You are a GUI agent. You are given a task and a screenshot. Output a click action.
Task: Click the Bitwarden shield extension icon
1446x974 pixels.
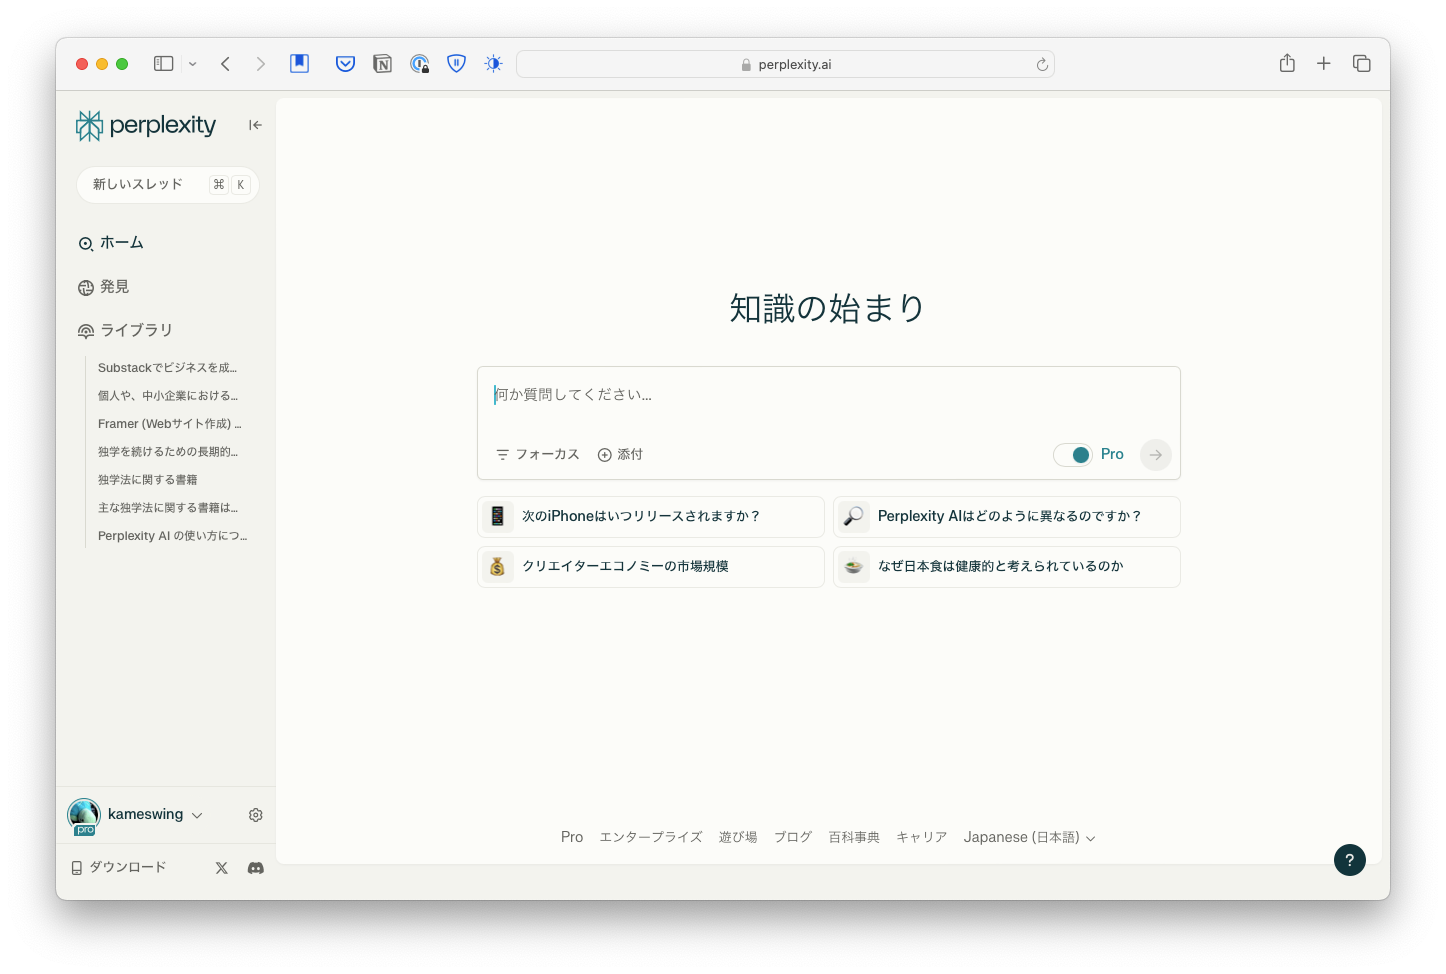click(x=457, y=64)
